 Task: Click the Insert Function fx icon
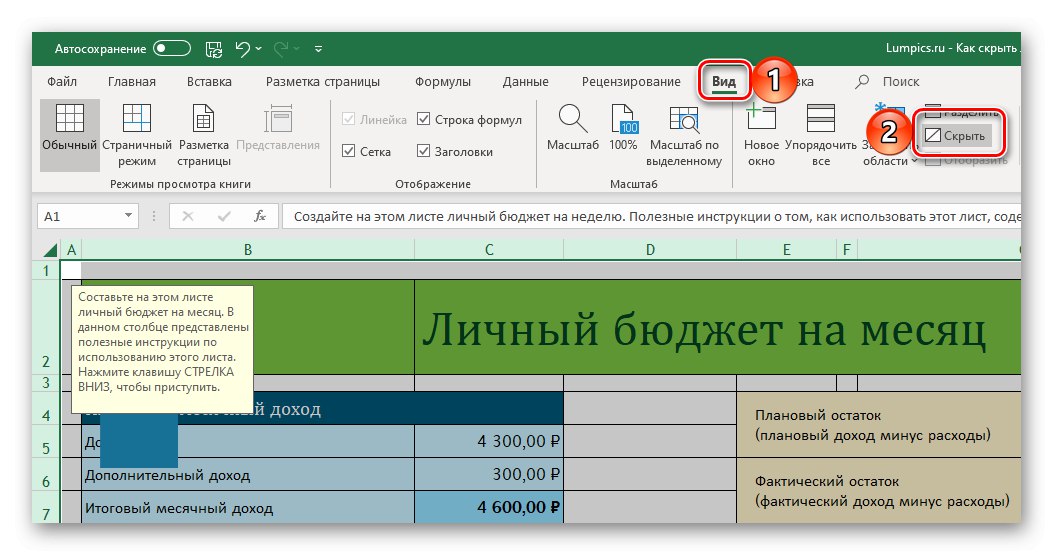pos(260,216)
